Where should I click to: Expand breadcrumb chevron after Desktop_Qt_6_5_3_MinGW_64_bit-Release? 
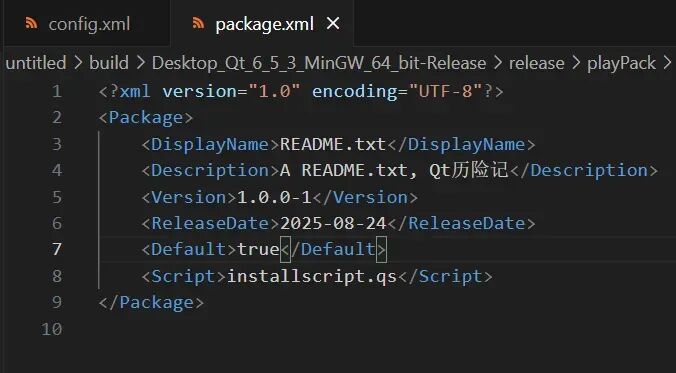pyautogui.click(x=498, y=63)
